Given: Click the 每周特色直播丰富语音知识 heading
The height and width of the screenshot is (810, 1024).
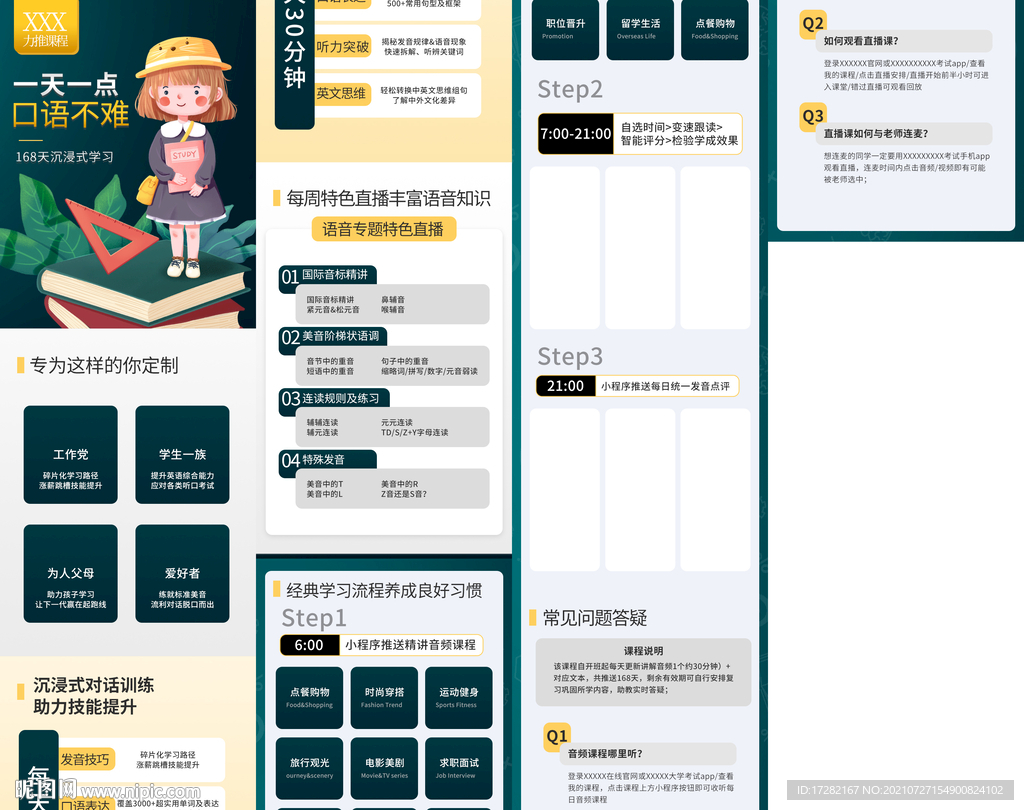Looking at the screenshot, I should (389, 199).
